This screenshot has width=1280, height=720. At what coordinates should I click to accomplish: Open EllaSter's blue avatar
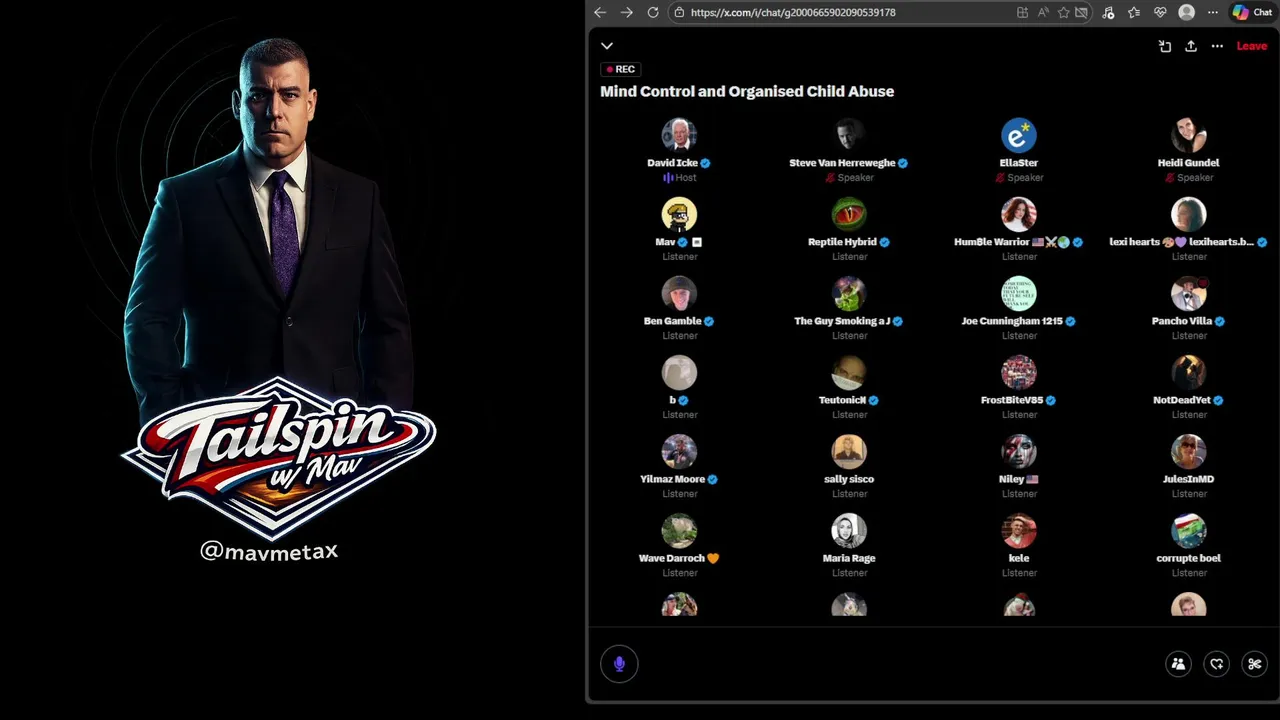click(1019, 135)
